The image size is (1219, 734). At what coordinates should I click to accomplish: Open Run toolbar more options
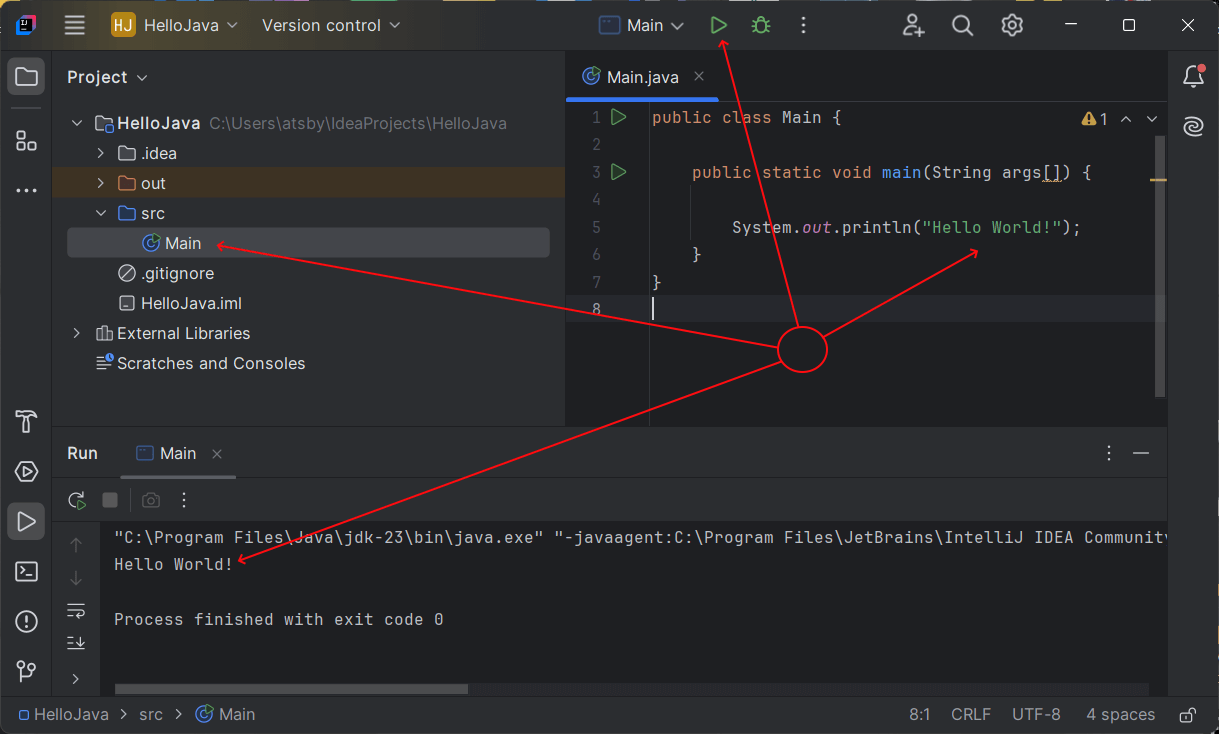184,500
